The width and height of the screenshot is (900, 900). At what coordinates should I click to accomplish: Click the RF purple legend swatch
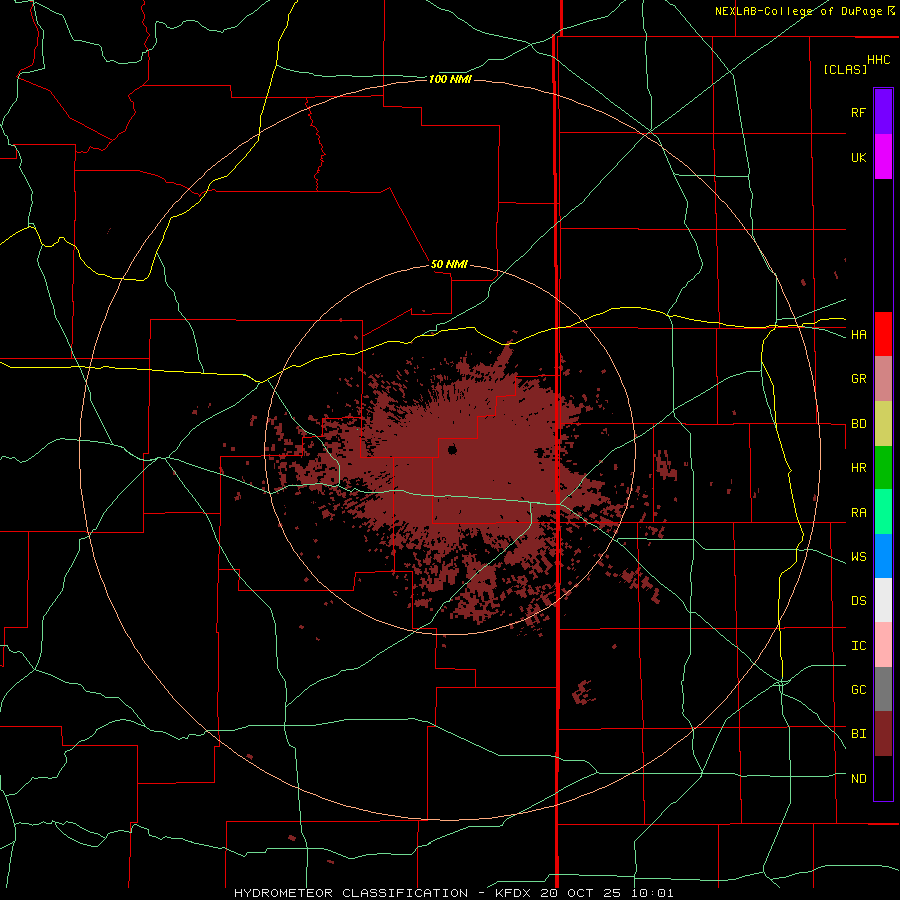[x=883, y=112]
